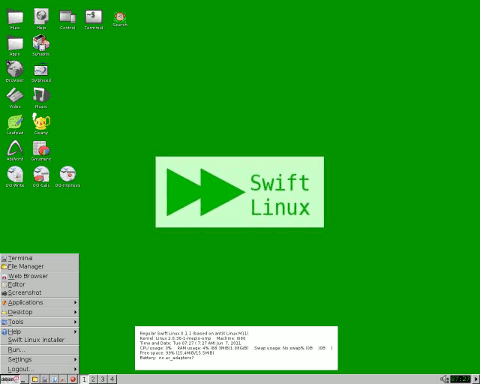Expand the Tools submenu

pyautogui.click(x=39, y=322)
